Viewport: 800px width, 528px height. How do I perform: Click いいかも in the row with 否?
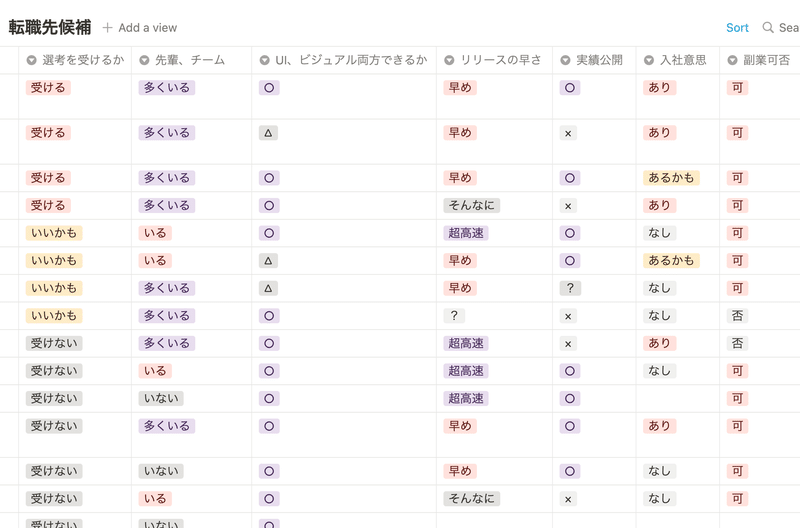(x=54, y=316)
